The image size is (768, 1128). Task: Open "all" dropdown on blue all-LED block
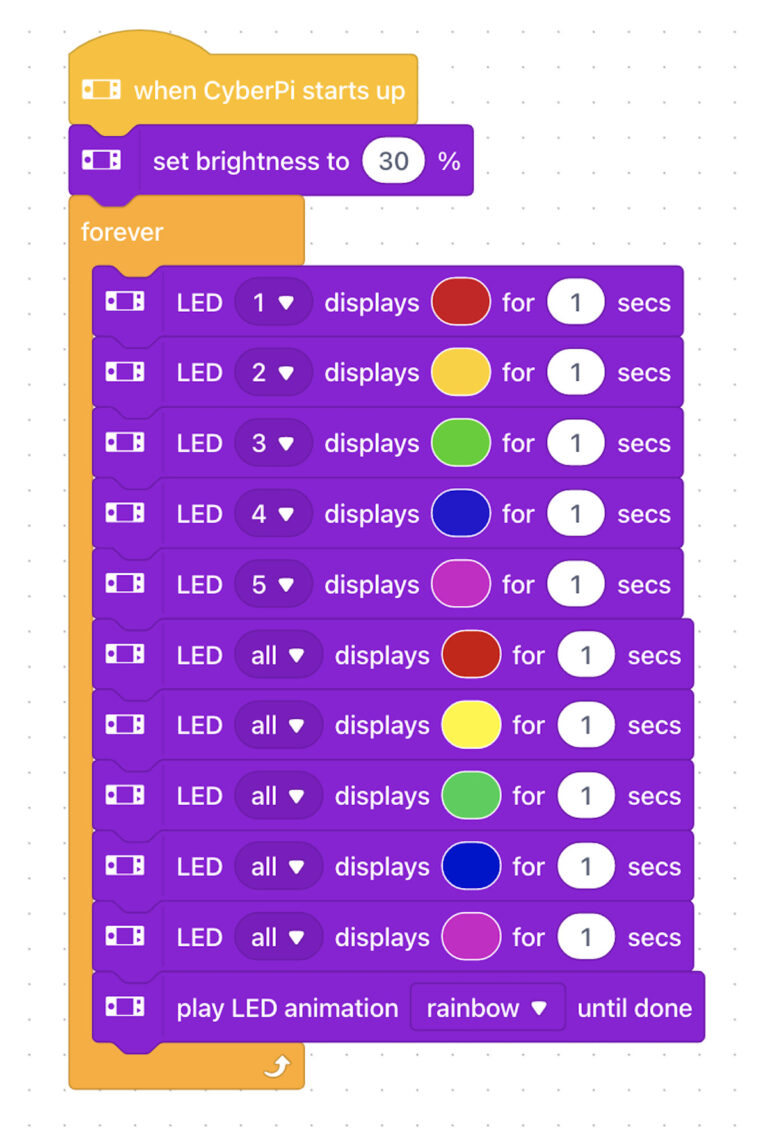click(278, 867)
